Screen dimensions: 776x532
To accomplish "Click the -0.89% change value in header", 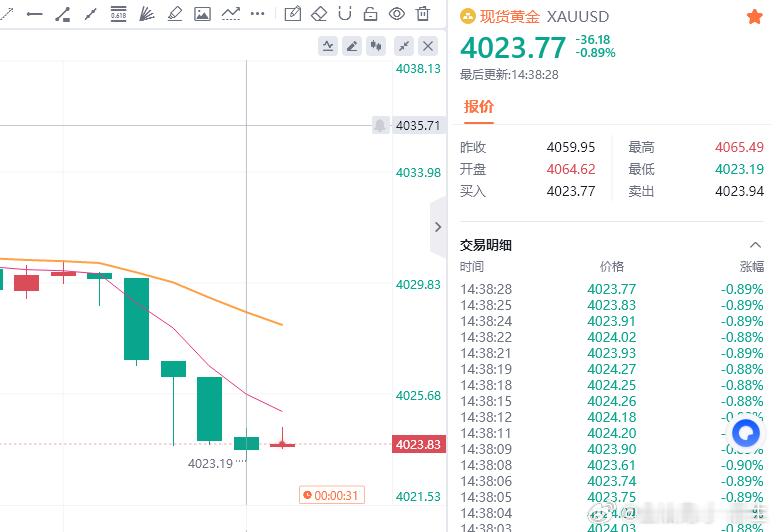I will pyautogui.click(x=595, y=53).
